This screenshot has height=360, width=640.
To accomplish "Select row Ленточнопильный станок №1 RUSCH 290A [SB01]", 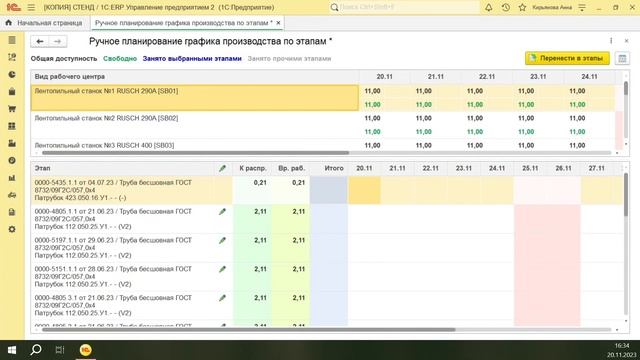I will (x=195, y=98).
